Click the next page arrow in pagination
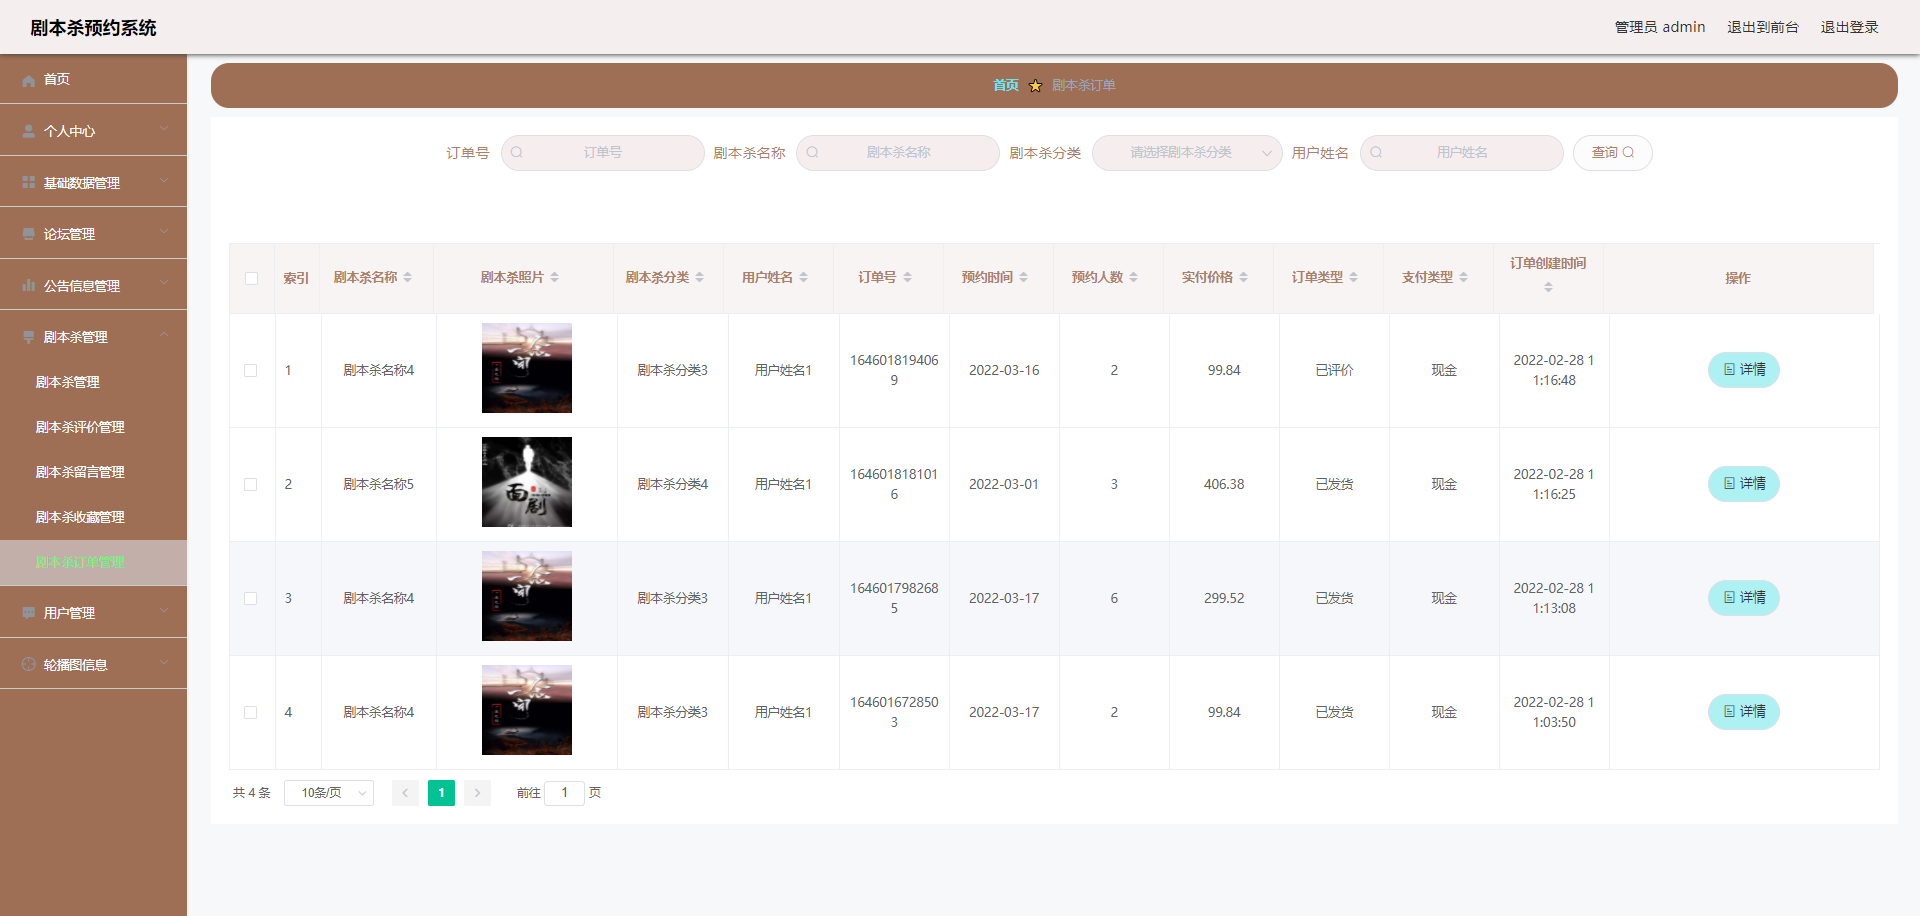This screenshot has width=1920, height=916. click(x=477, y=792)
